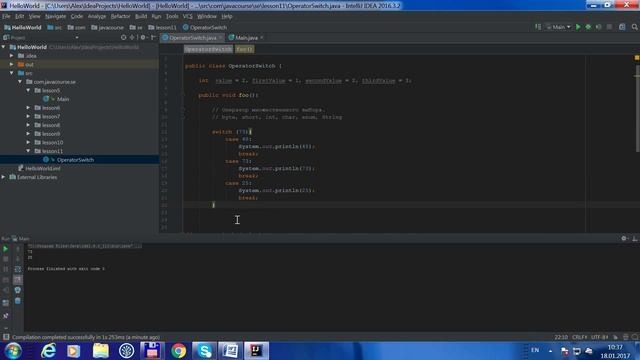The width and height of the screenshot is (640, 360).
Task: Click foo() method breadcrumb above editor
Action: [x=244, y=49]
